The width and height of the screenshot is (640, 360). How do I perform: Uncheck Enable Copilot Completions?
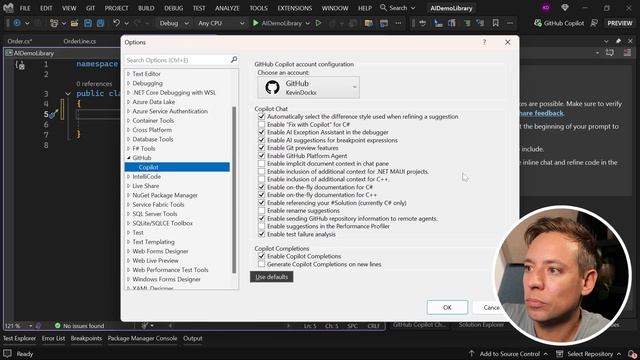[262, 256]
